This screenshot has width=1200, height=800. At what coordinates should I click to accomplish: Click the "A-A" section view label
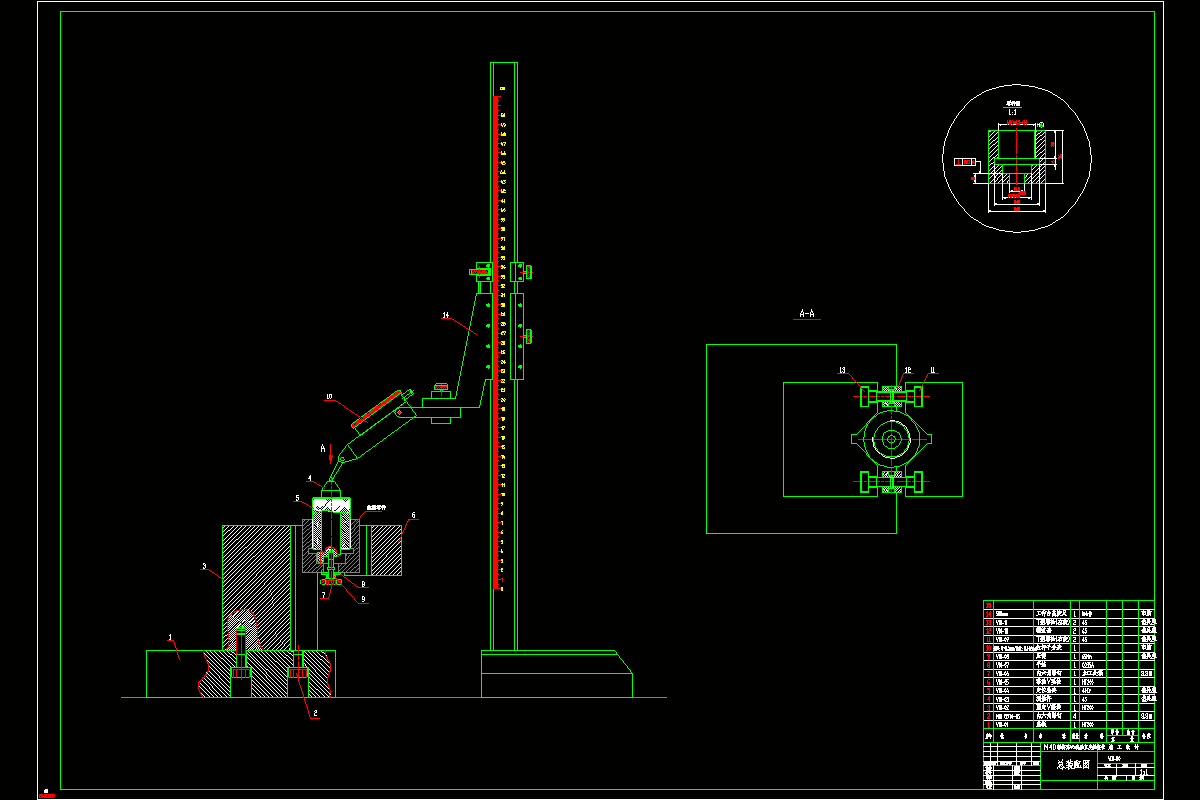pyautogui.click(x=808, y=313)
